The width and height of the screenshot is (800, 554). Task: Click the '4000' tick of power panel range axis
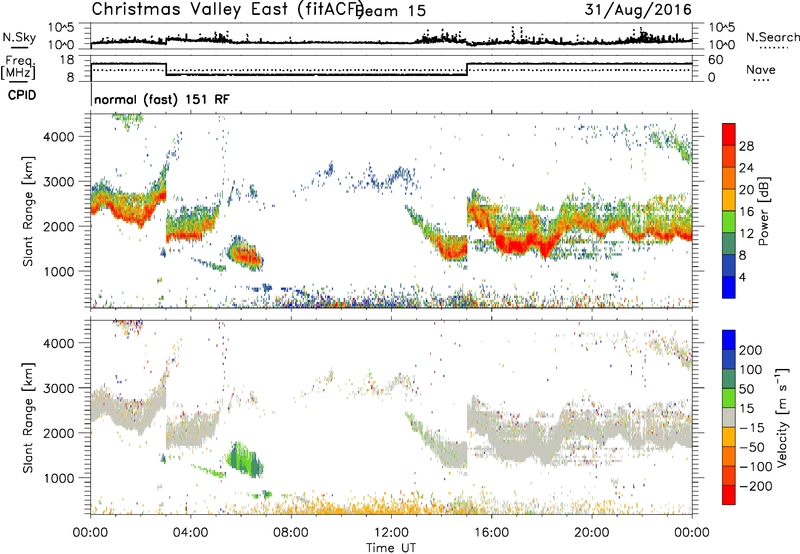click(x=58, y=137)
